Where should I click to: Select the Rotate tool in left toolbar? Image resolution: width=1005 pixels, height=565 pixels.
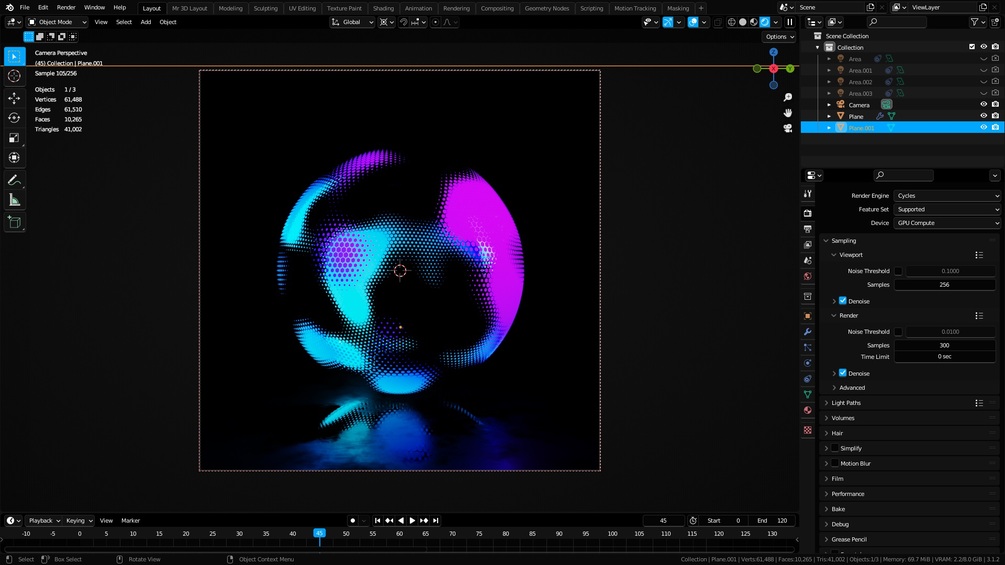pos(14,118)
